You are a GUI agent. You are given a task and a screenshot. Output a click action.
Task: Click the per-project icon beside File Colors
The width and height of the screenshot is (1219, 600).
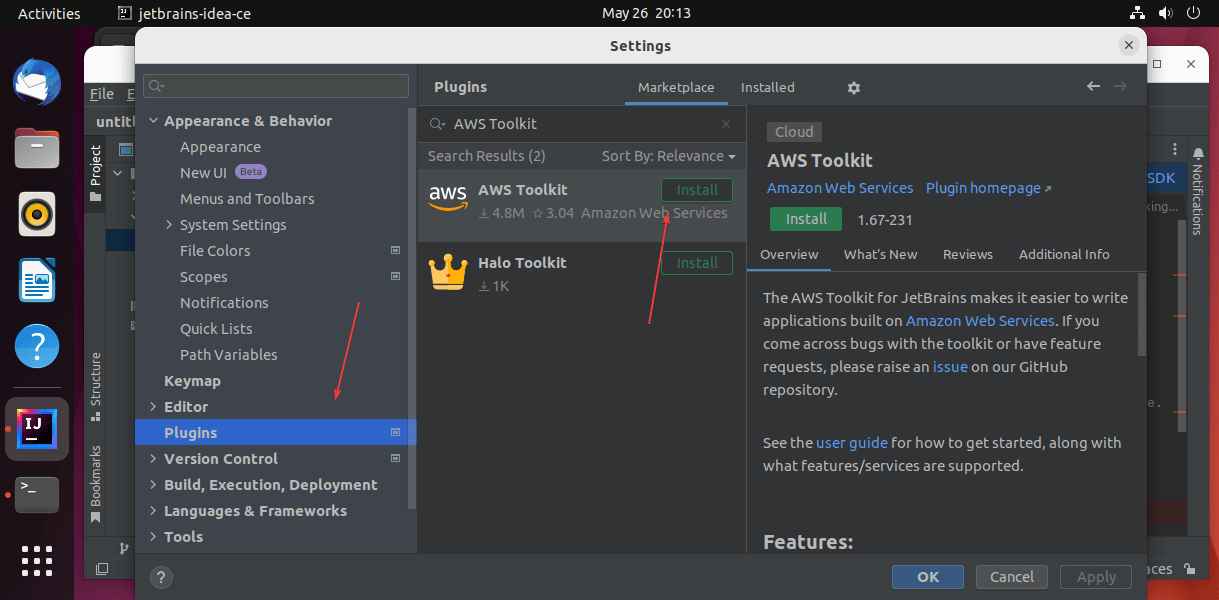(395, 250)
